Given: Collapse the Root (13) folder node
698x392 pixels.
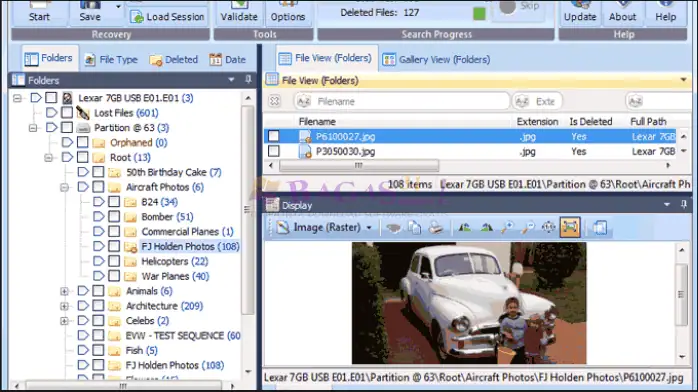Looking at the screenshot, I should (49, 158).
